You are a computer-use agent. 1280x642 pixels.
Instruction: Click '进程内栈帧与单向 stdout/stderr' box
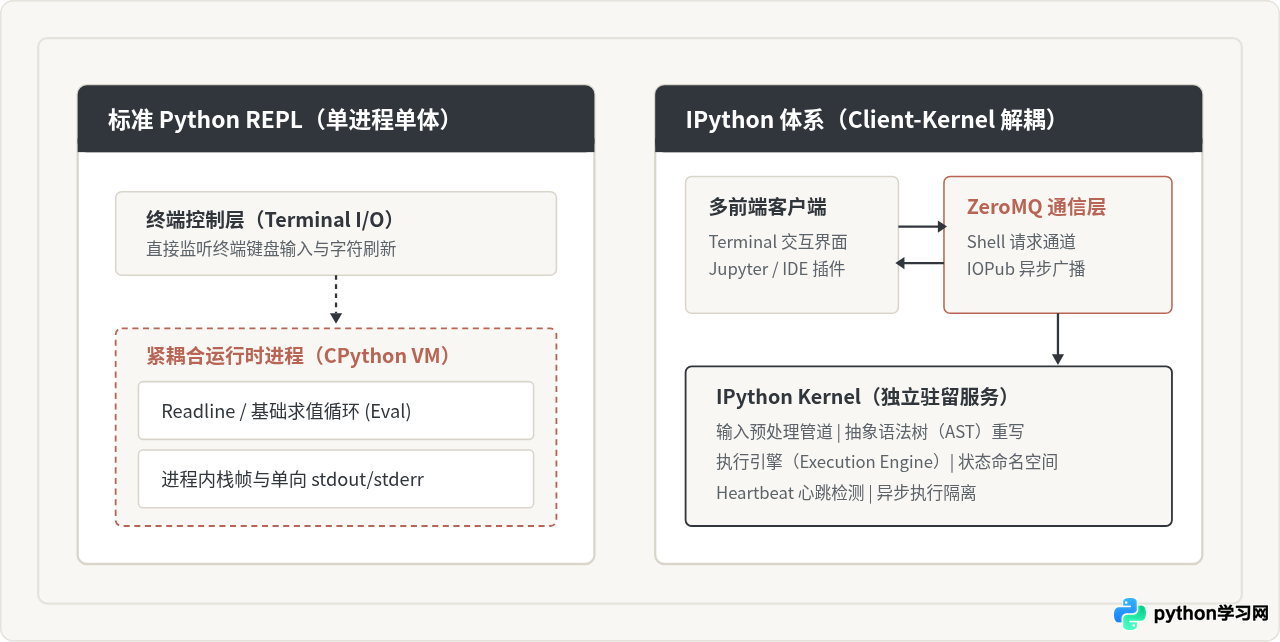pyautogui.click(x=336, y=479)
